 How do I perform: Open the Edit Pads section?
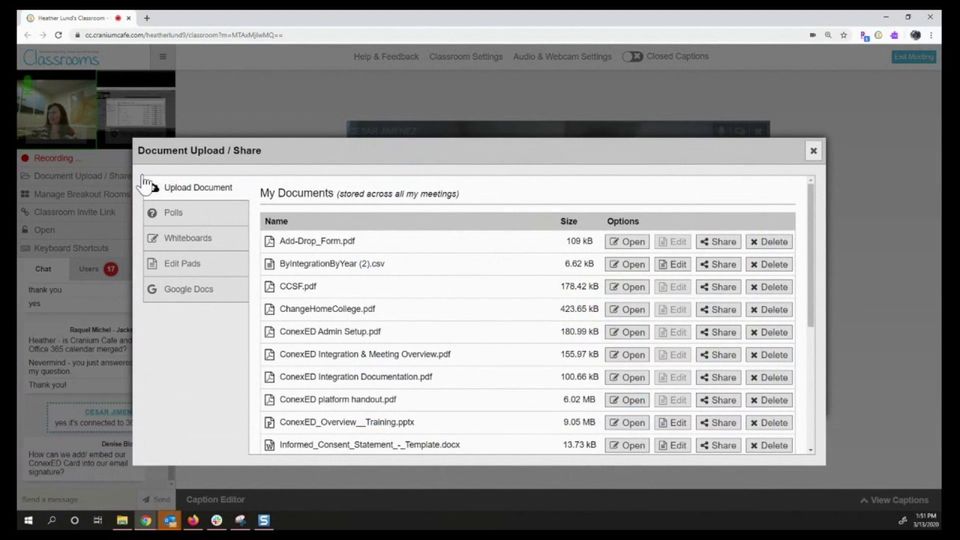pos(196,263)
